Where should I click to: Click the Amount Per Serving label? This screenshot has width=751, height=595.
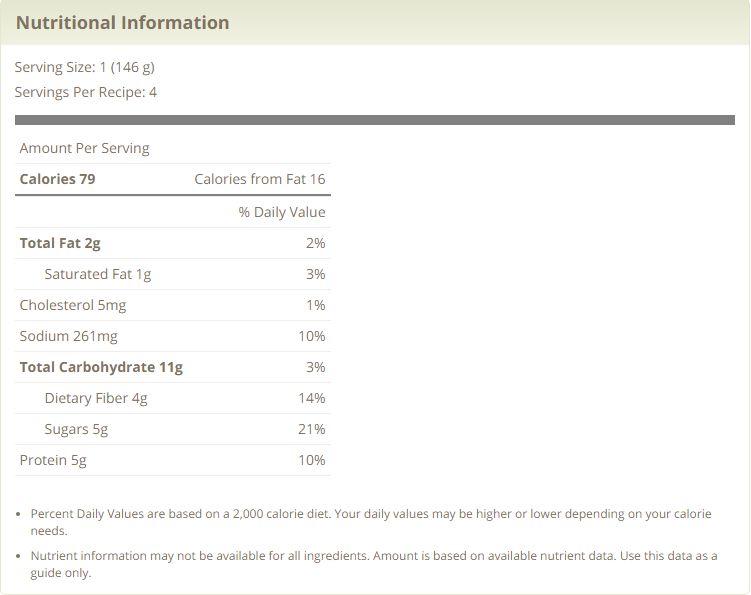(84, 148)
